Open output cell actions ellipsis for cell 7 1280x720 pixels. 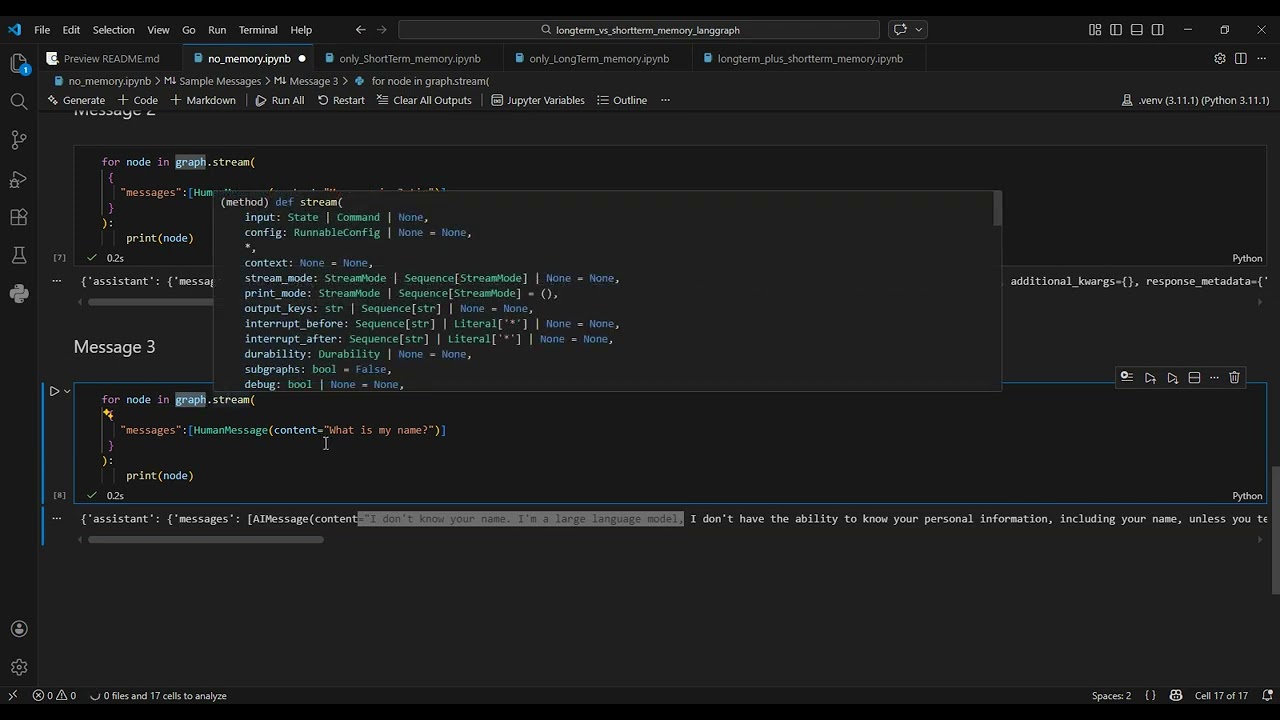tap(55, 281)
